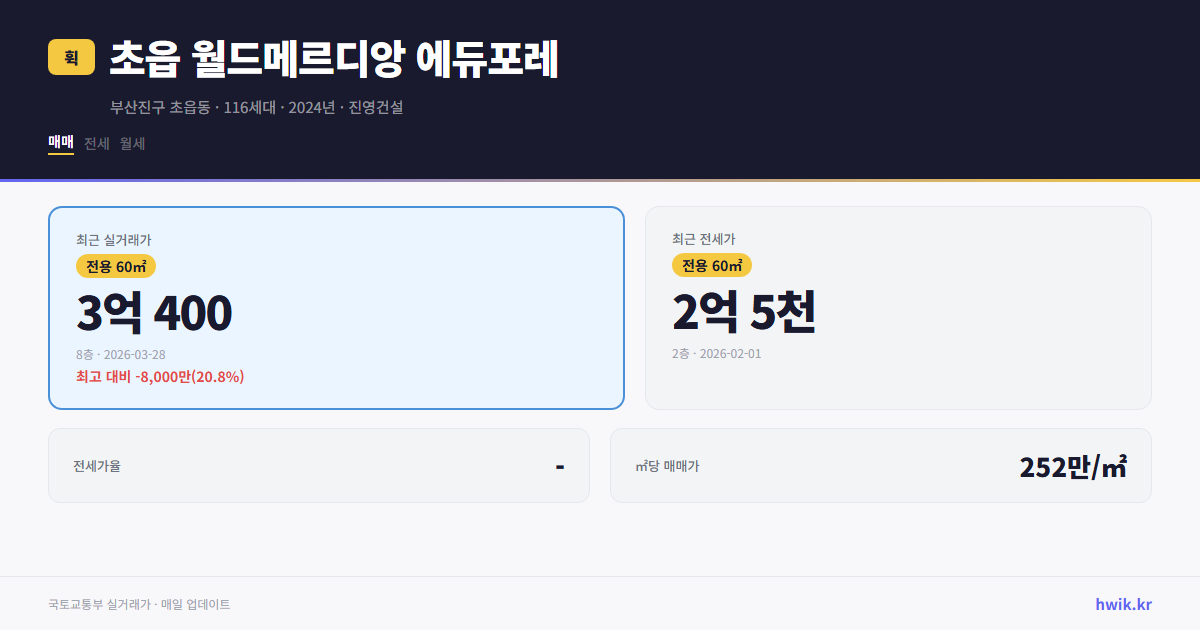Select the 전용 60㎡ badge on jeonse card
This screenshot has height=630, width=1200.
pos(711,265)
